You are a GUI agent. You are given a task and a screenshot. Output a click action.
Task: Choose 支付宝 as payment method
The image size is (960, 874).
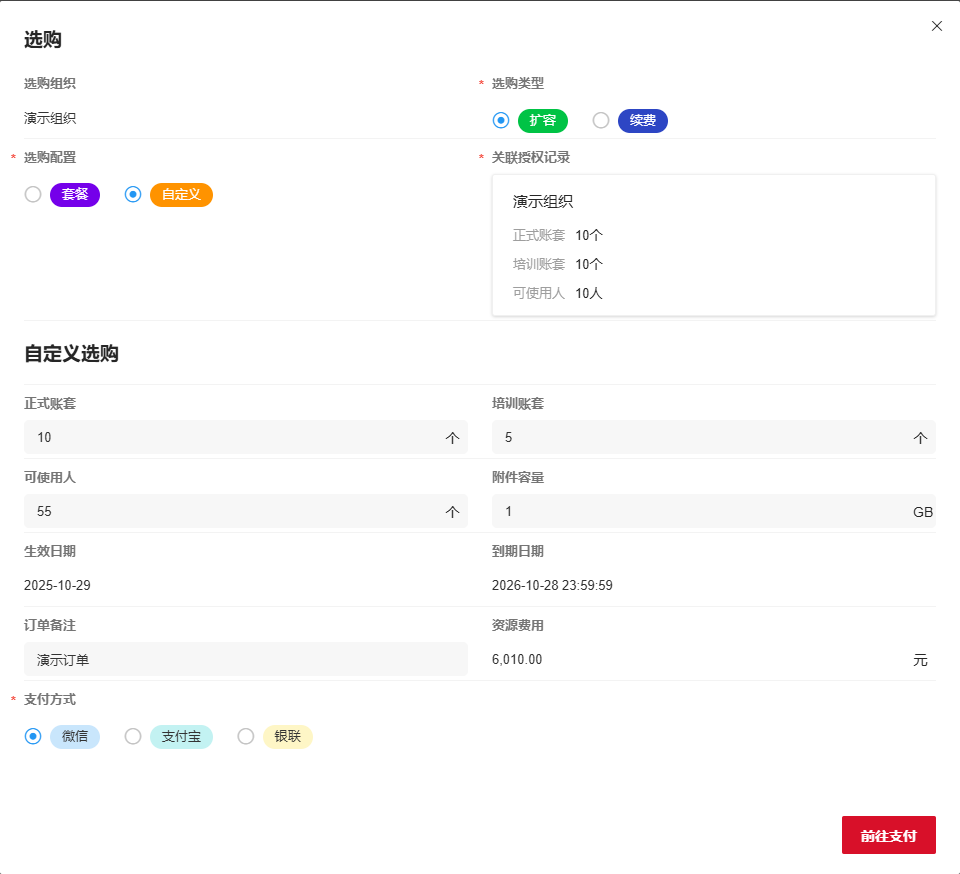[x=133, y=736]
